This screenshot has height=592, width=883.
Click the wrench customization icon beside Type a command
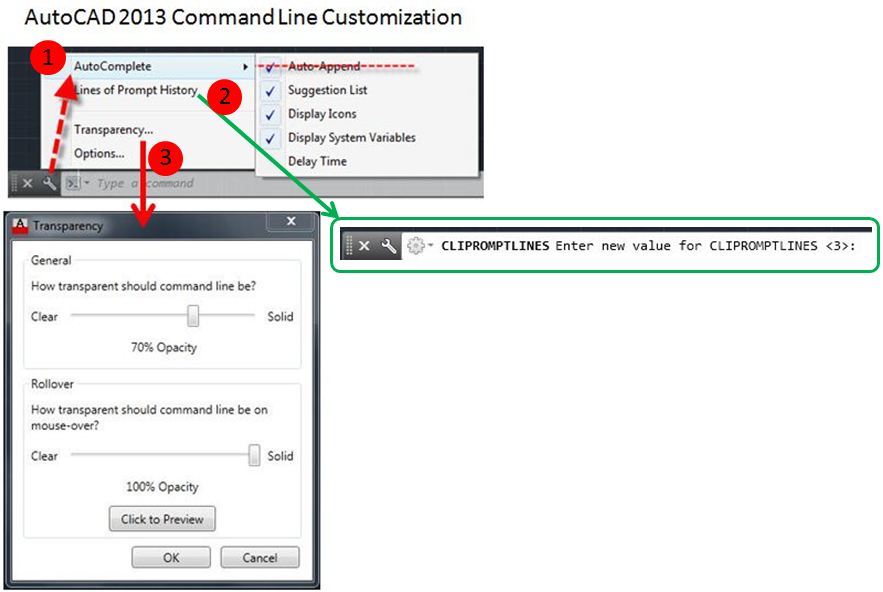(49, 183)
